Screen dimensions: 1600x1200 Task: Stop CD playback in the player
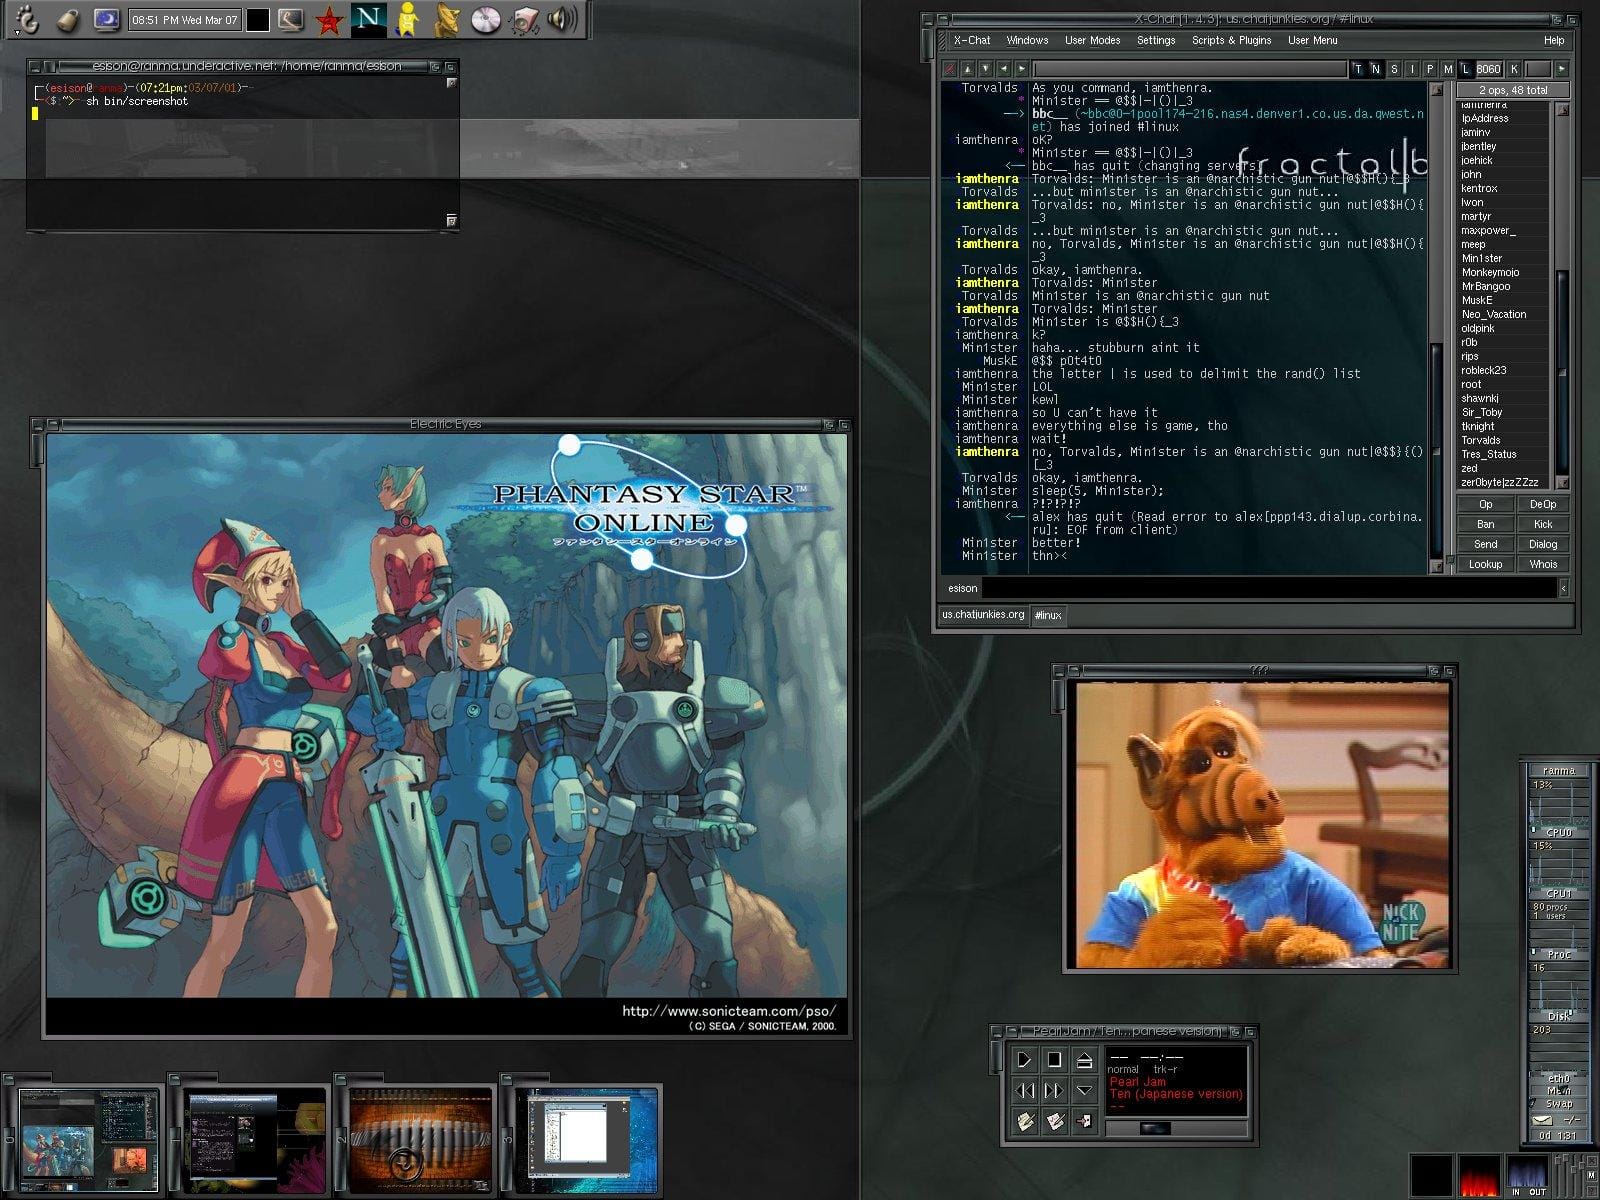[1054, 1059]
